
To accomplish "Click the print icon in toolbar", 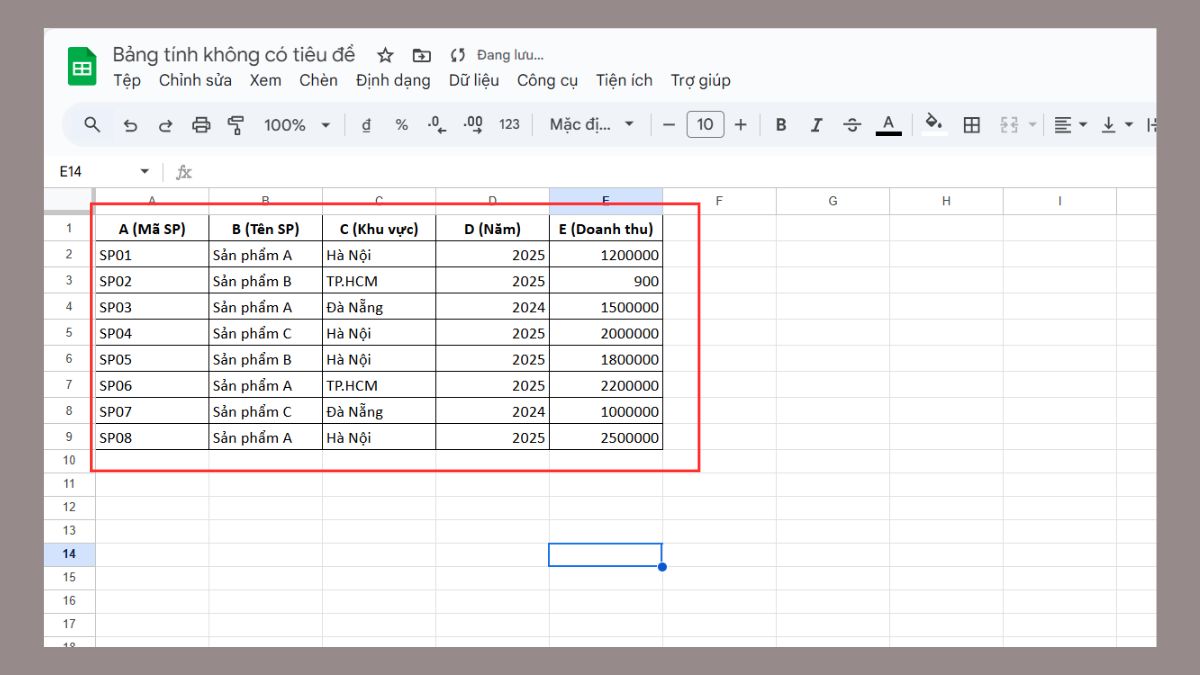I will pos(201,125).
